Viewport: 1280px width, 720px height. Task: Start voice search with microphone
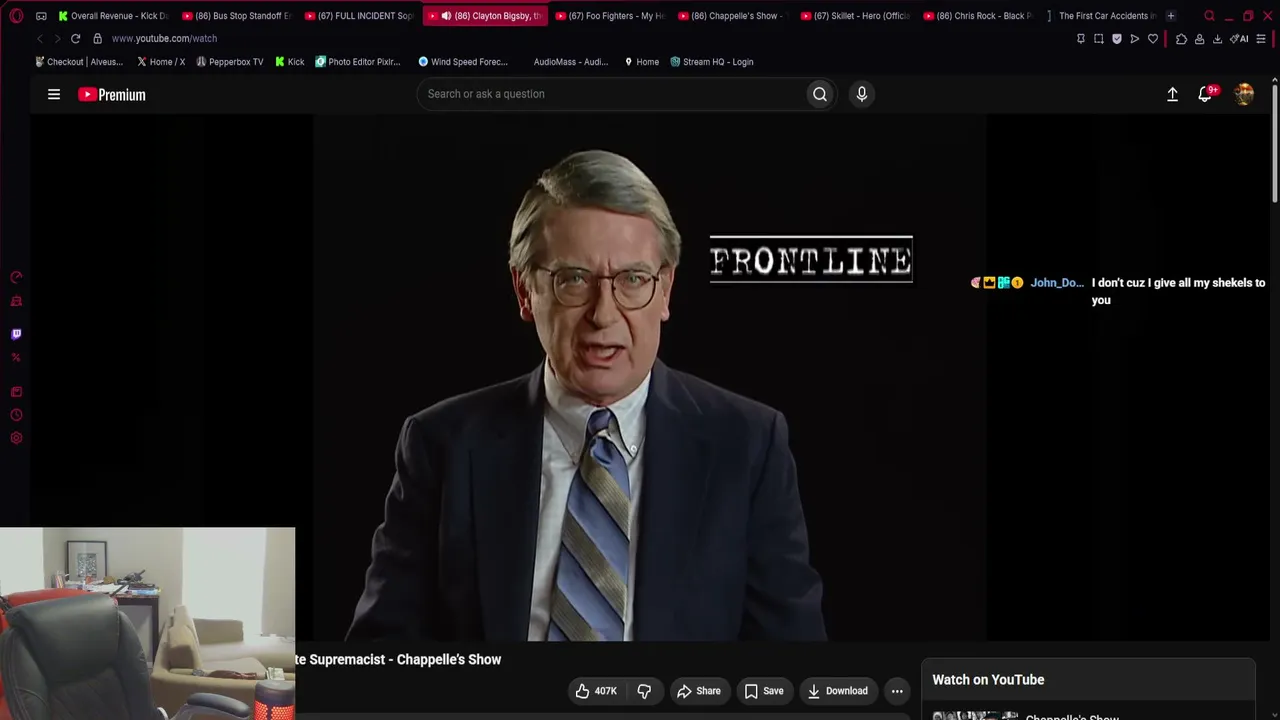(x=862, y=94)
